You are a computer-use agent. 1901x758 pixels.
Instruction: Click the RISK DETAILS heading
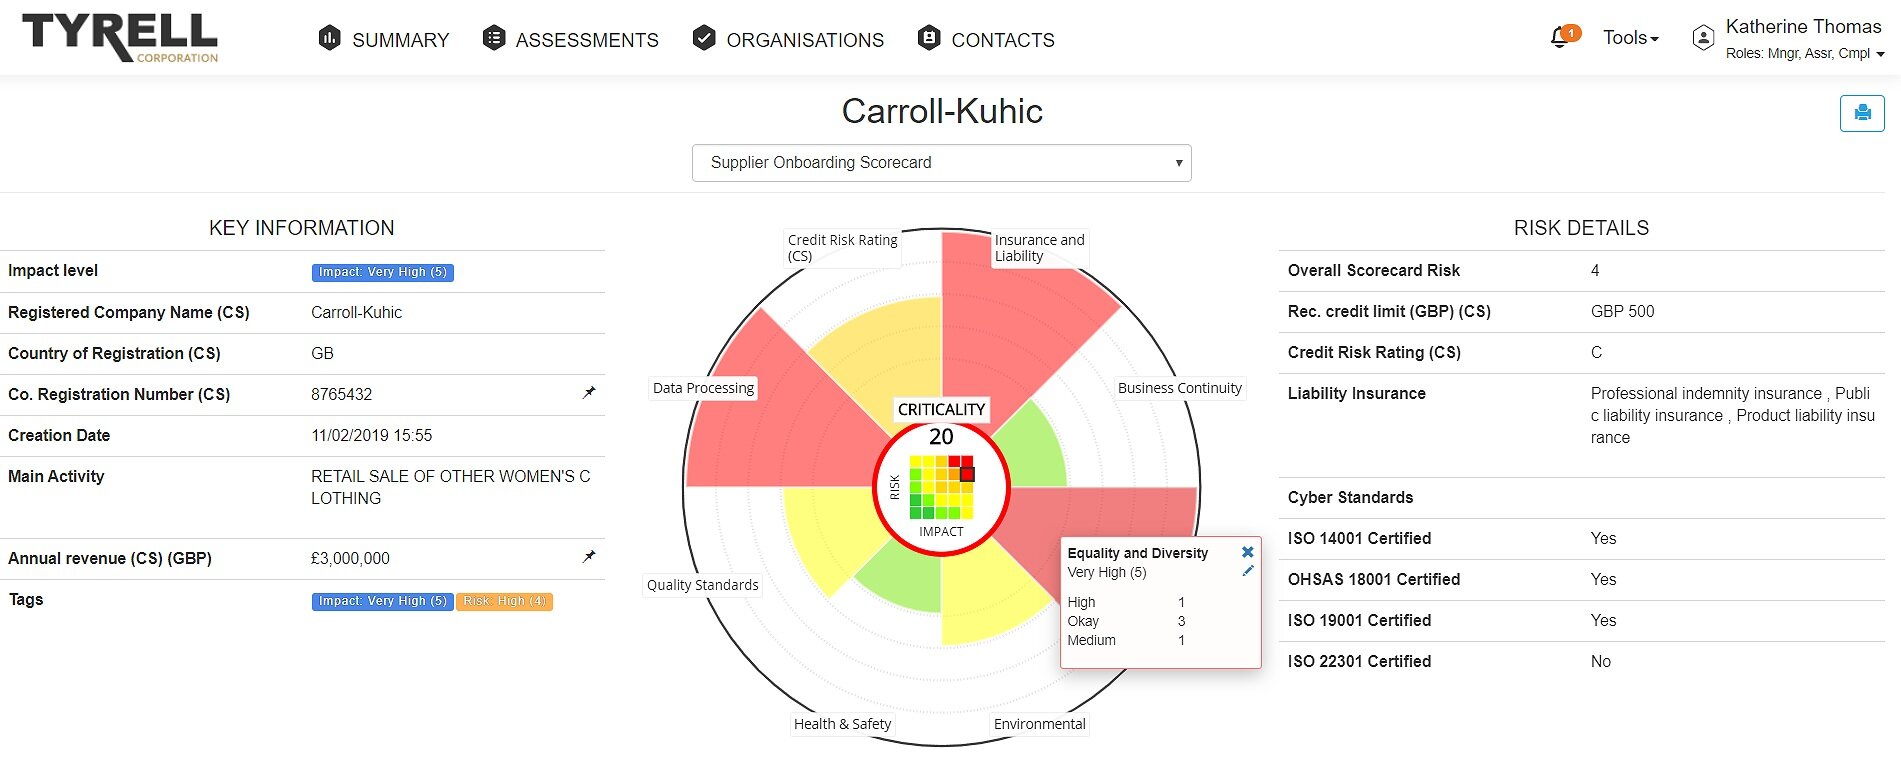(x=1581, y=228)
